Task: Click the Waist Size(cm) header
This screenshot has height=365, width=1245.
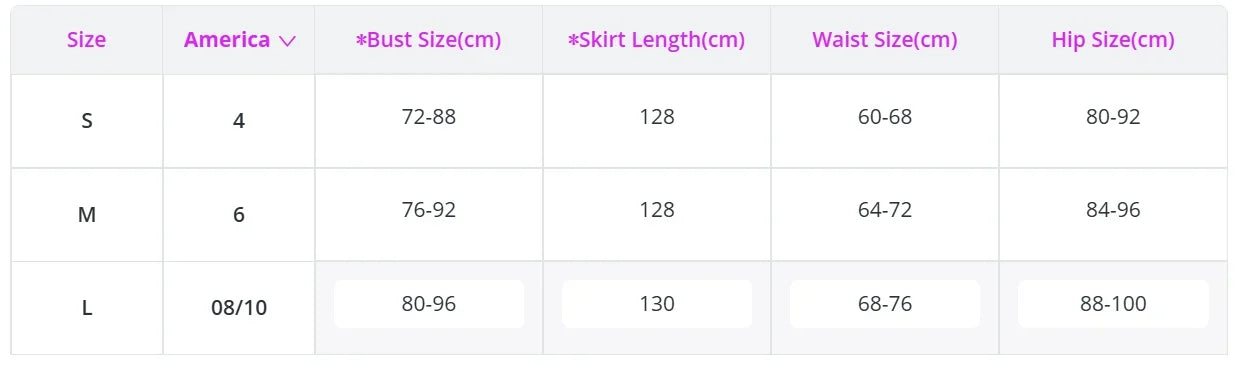Action: pyautogui.click(x=885, y=40)
